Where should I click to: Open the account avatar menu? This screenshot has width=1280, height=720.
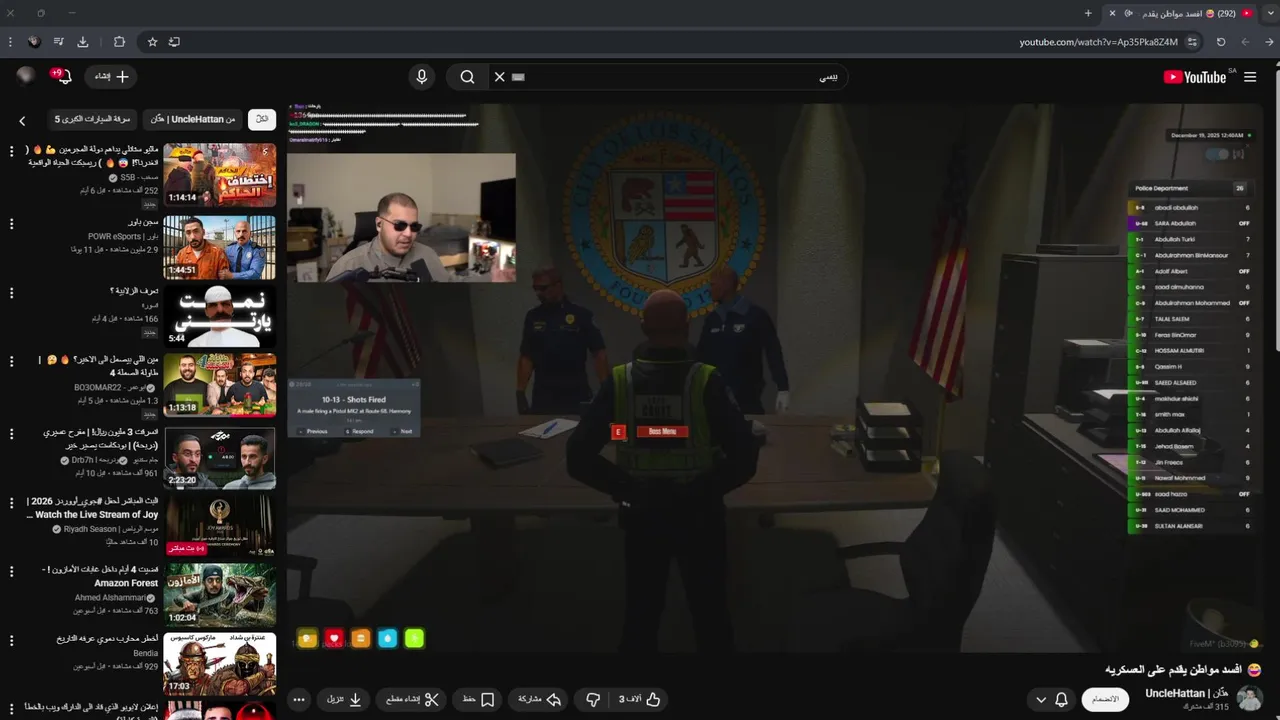point(26,77)
